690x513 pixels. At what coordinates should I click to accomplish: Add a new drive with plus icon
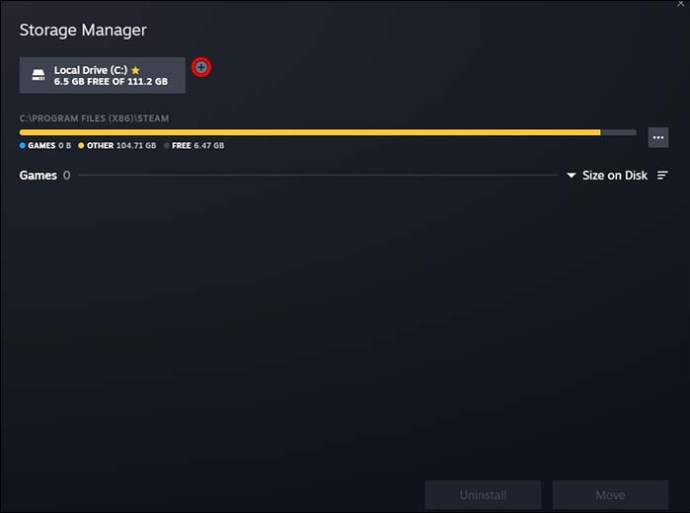tap(201, 67)
